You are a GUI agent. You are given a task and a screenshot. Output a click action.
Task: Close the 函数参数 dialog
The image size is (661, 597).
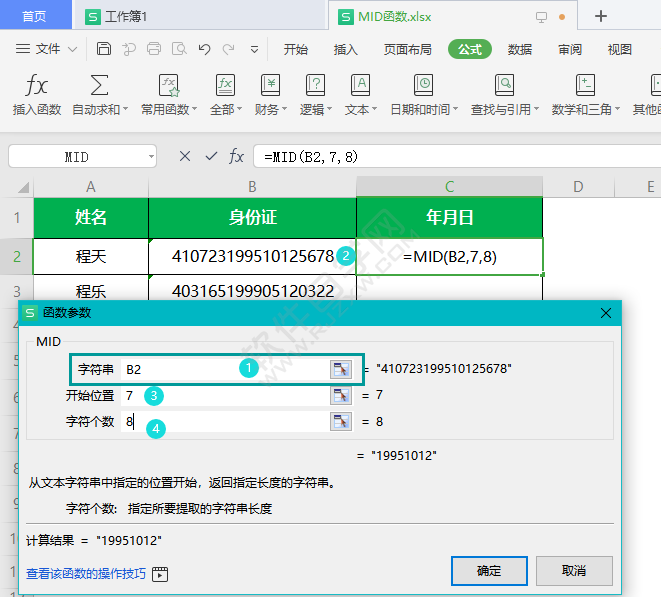(606, 313)
